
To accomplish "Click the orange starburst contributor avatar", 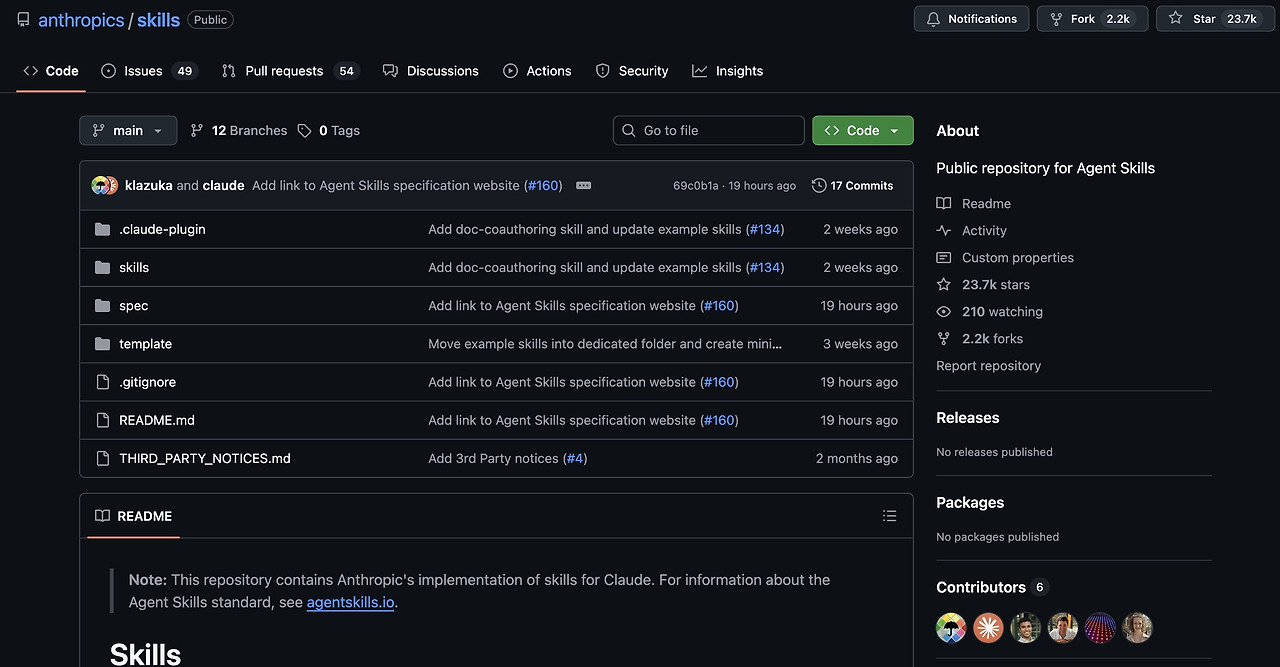I will point(989,628).
